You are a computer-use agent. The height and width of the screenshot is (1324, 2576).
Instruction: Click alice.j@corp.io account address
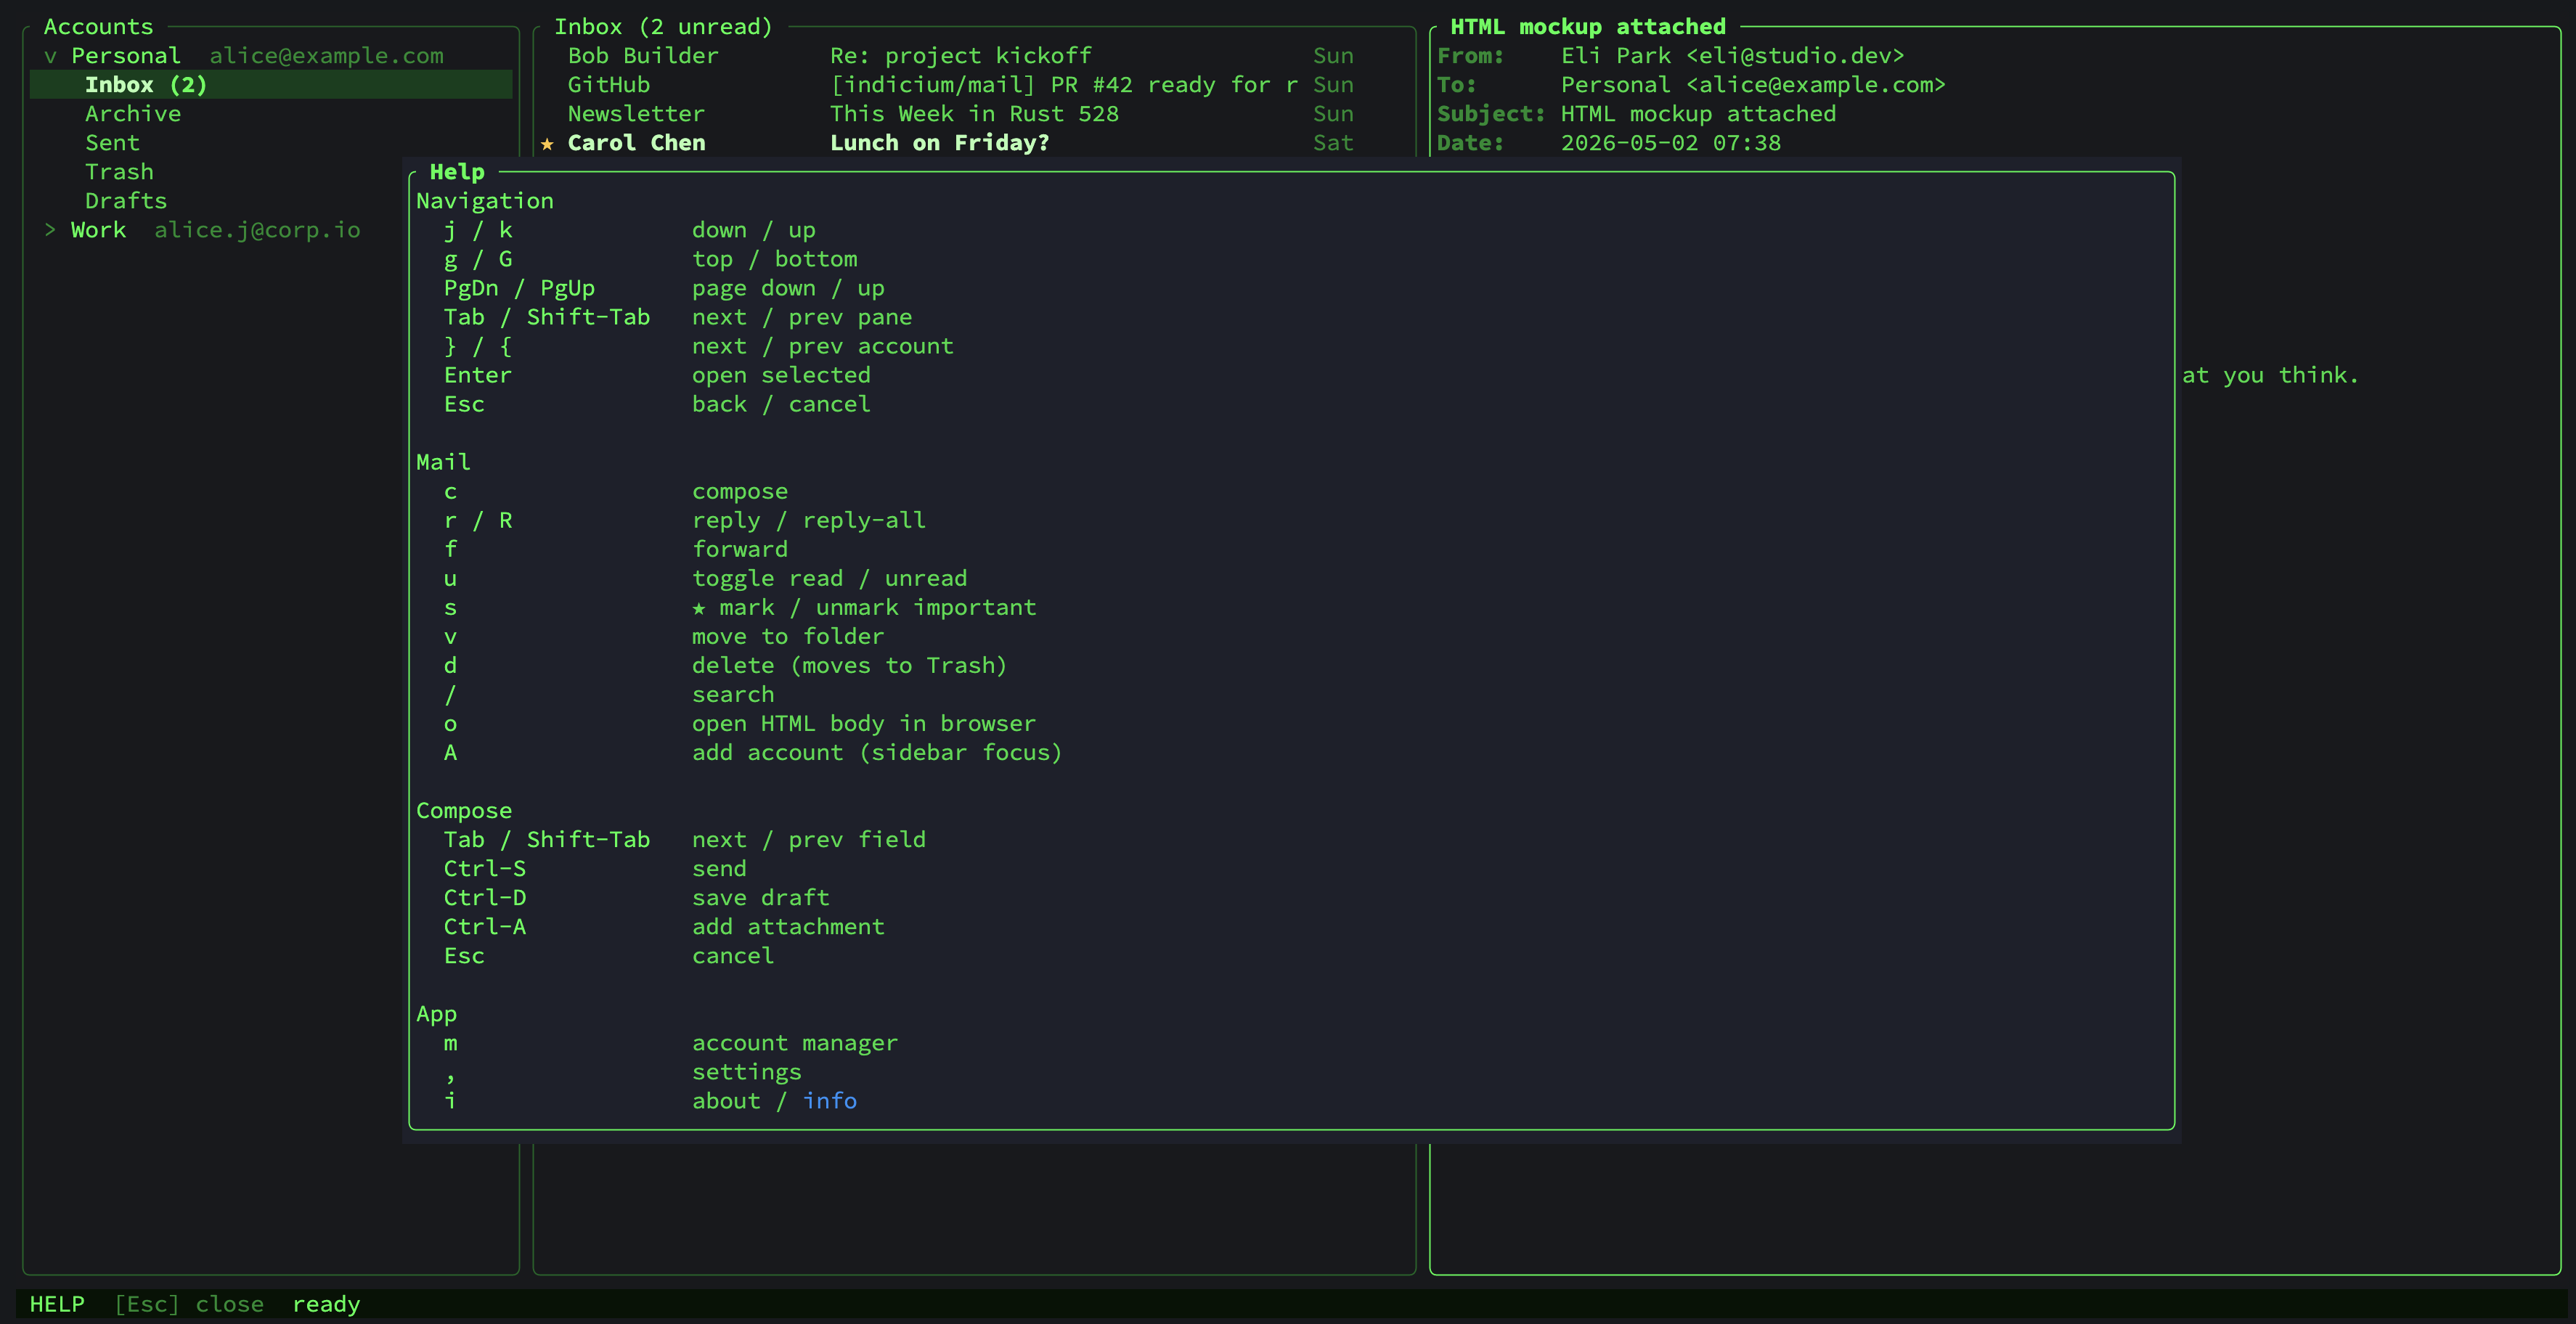[x=257, y=230]
